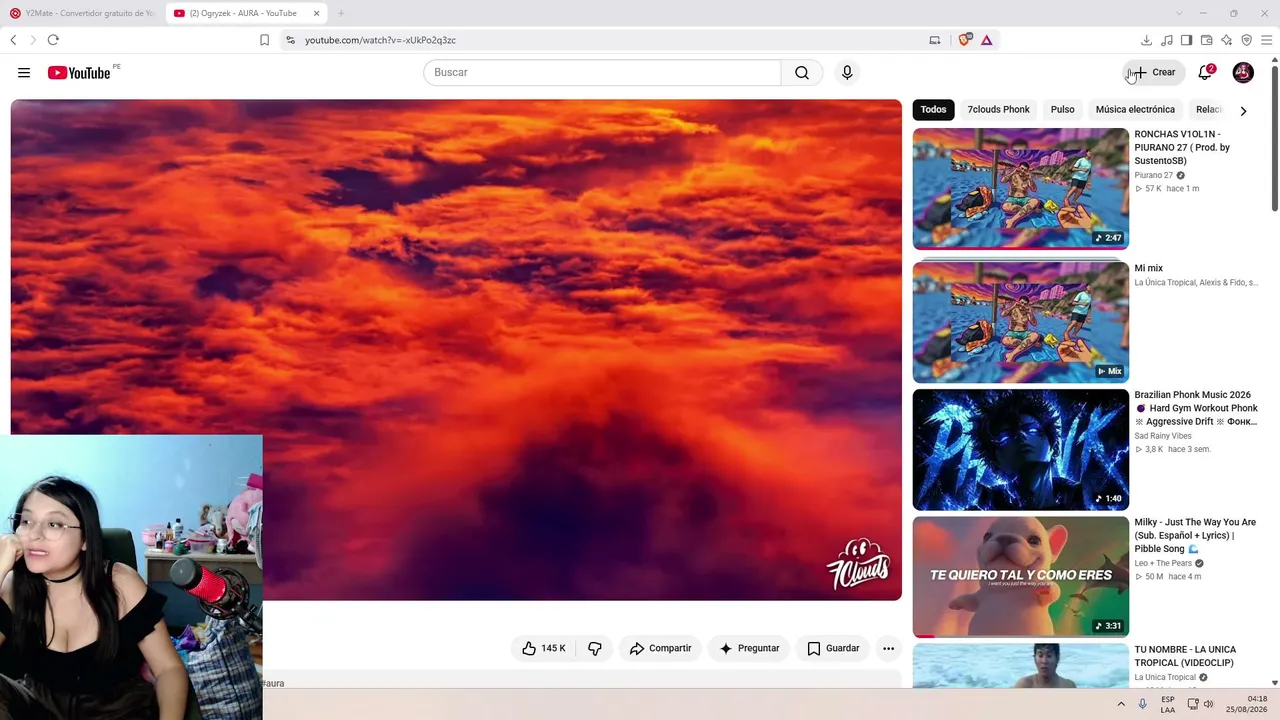
Task: Open Brazilian Phonk Music 2026 title
Action: point(1196,408)
